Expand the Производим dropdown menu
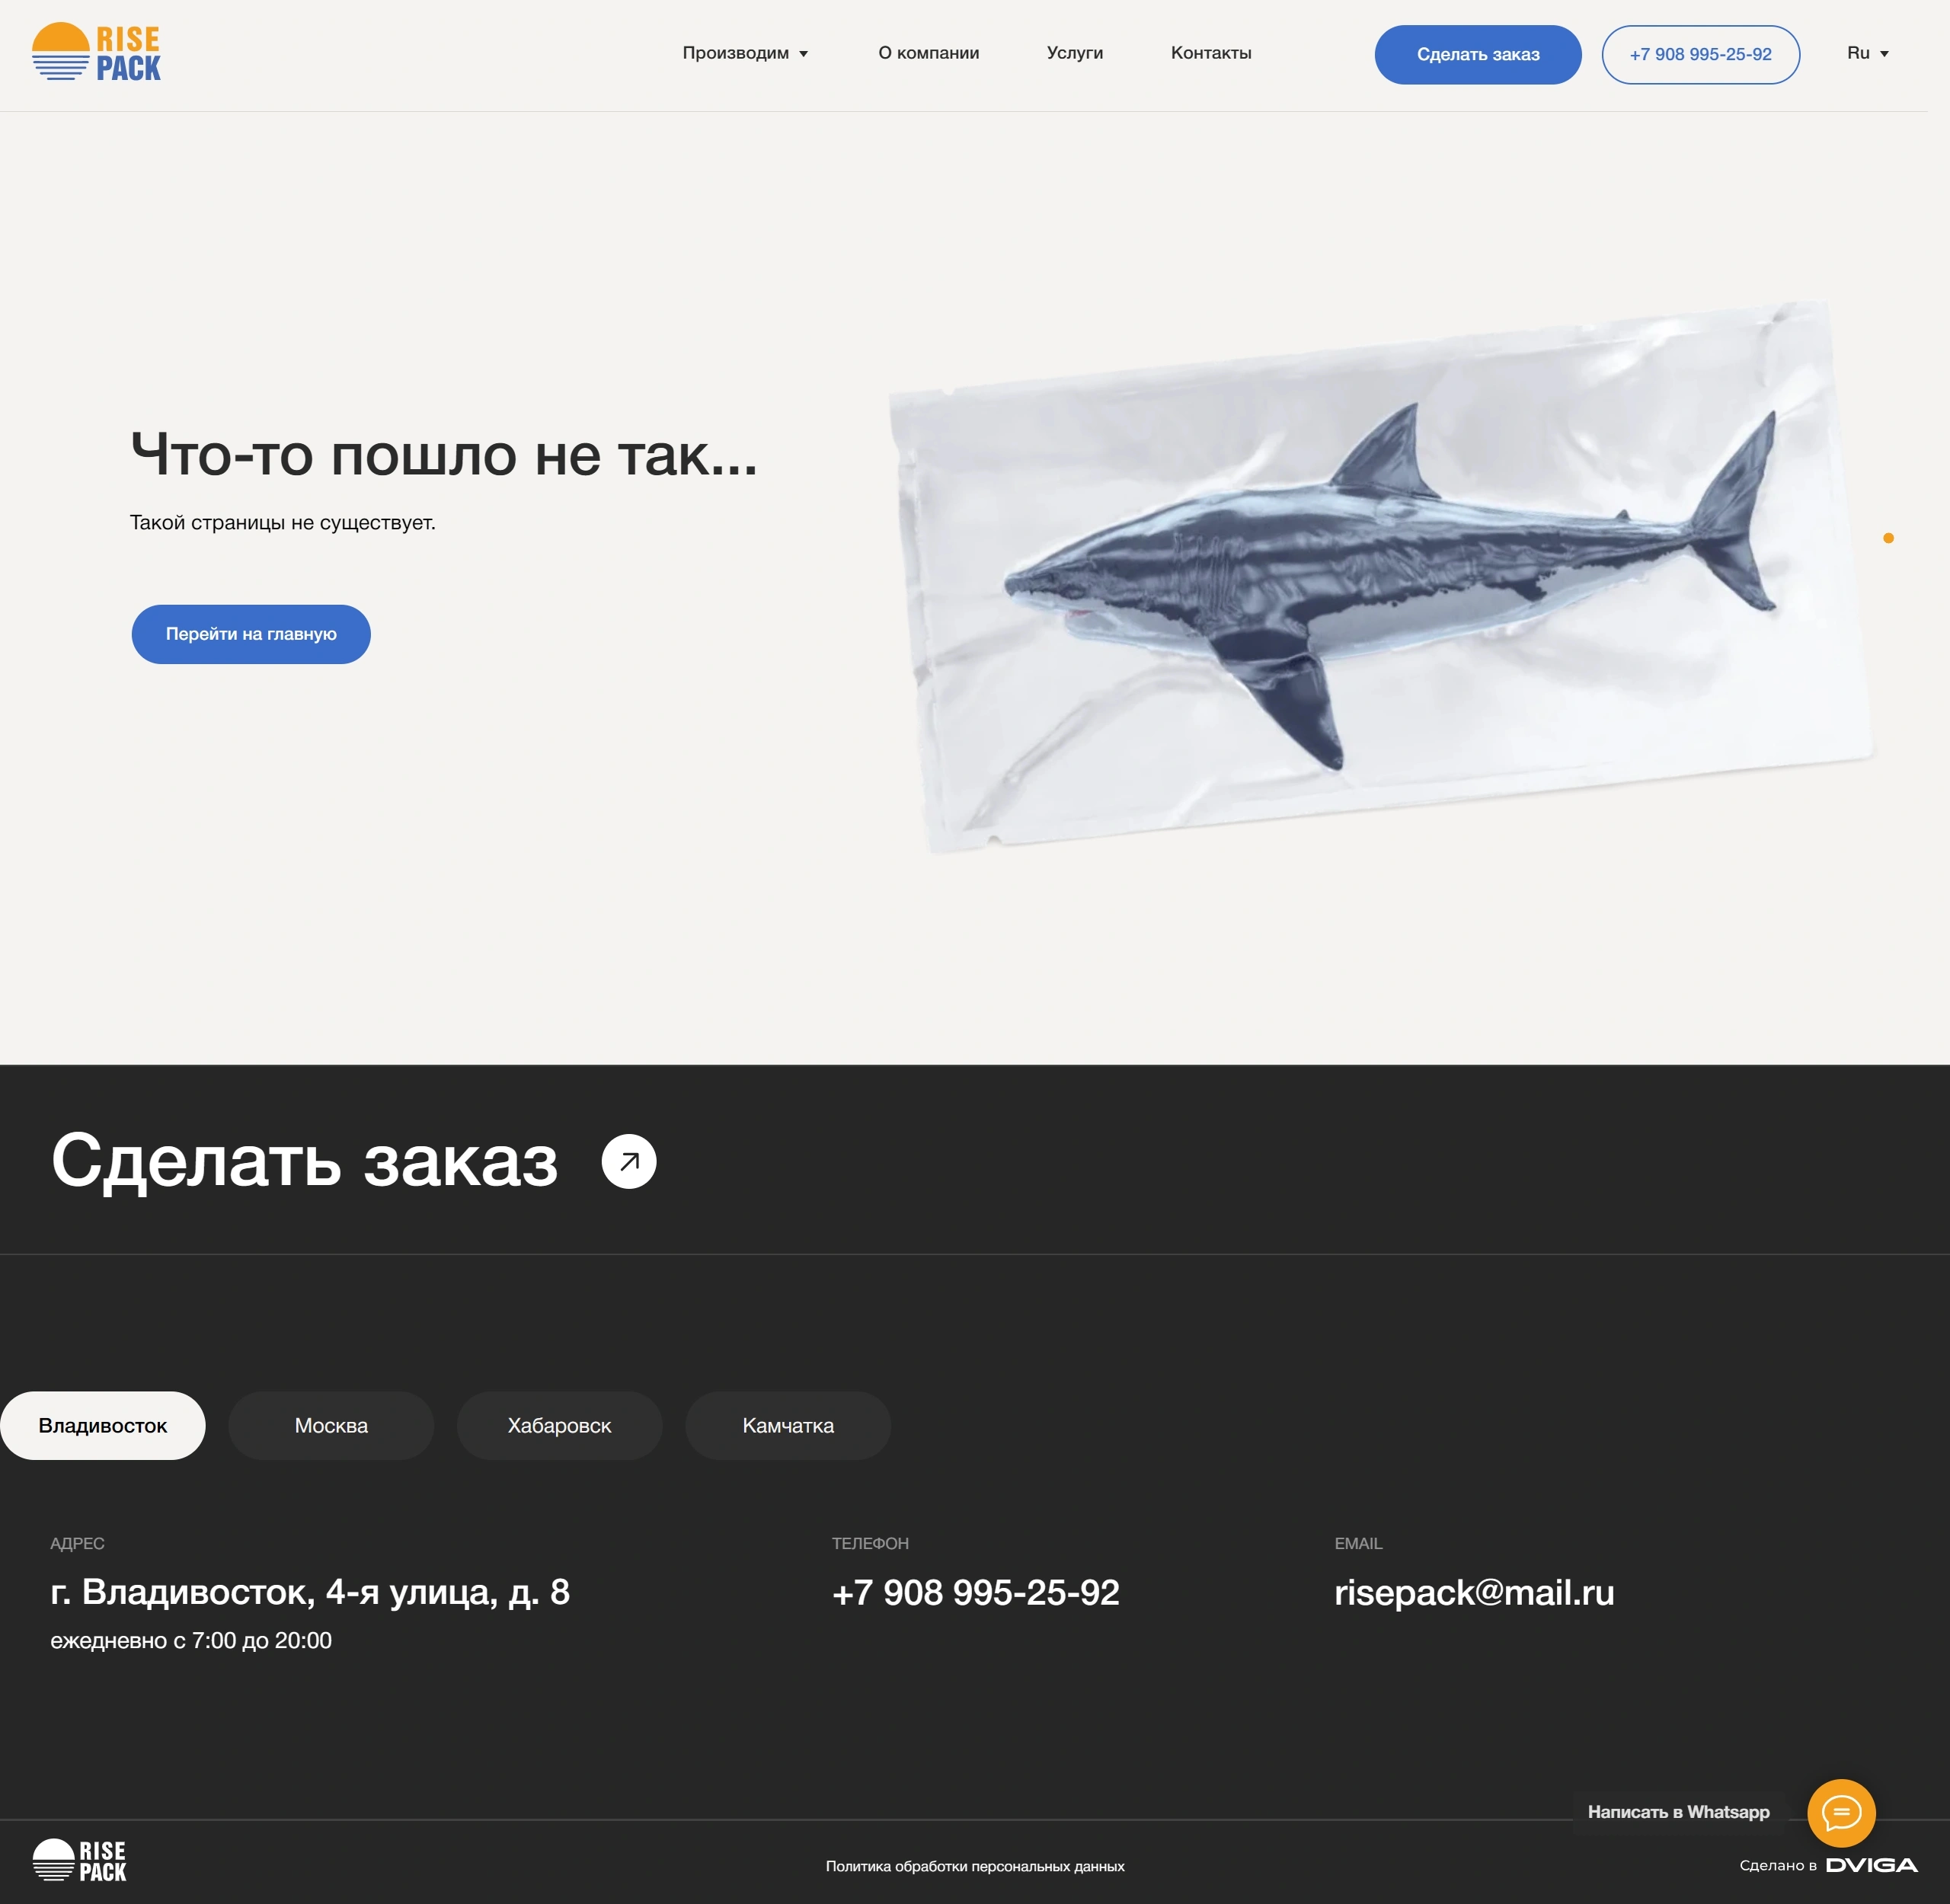This screenshot has height=1904, width=1950. pyautogui.click(x=745, y=53)
